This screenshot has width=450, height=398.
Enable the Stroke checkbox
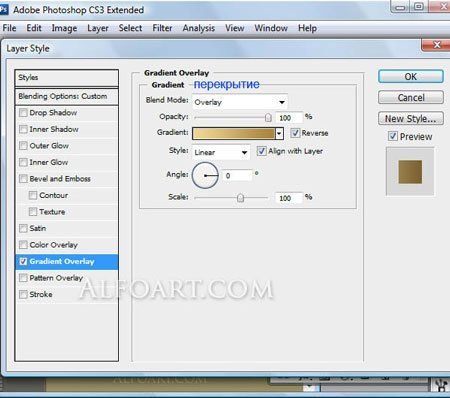[23, 294]
